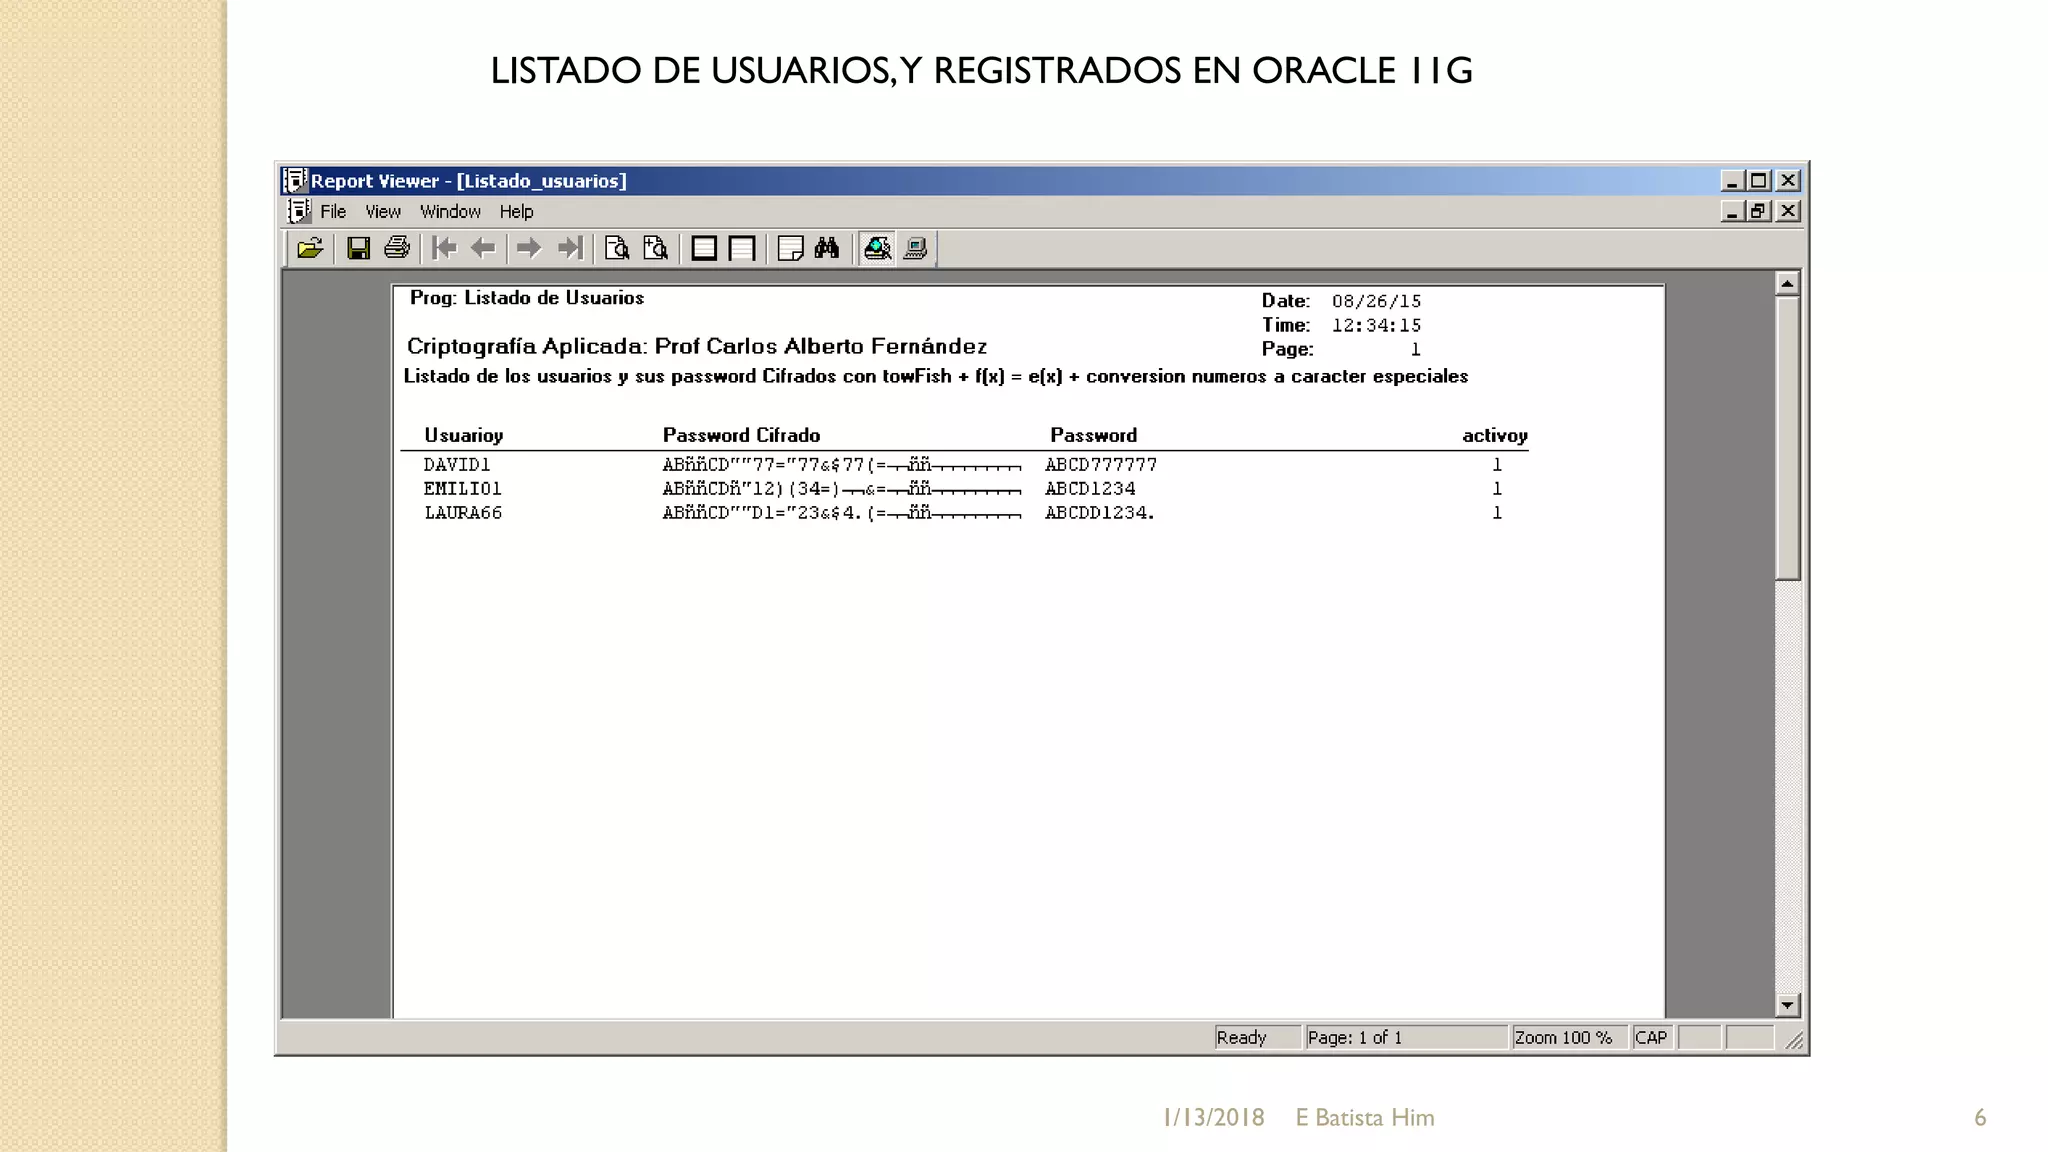This screenshot has width=2048, height=1152.
Task: Click the password ABCD777777
Action: 1101,465
